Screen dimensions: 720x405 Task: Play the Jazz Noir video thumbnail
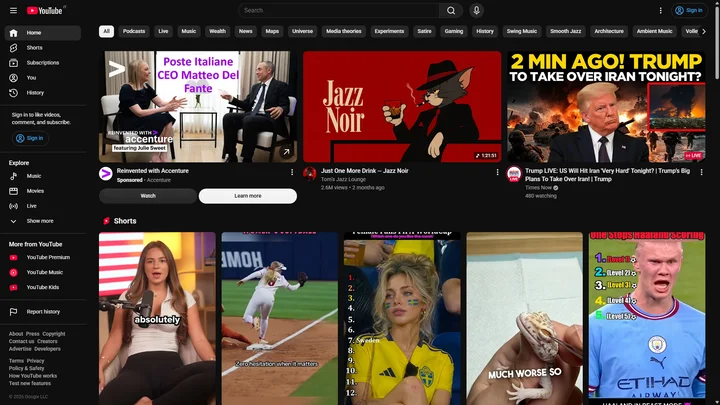402,107
